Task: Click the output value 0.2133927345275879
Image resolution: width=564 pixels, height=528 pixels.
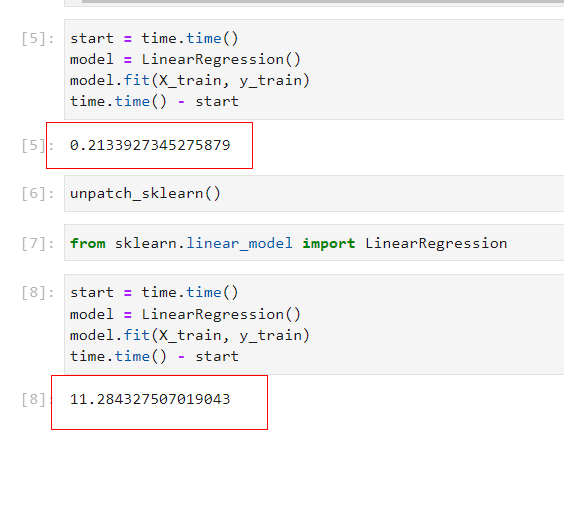Action: 150,145
